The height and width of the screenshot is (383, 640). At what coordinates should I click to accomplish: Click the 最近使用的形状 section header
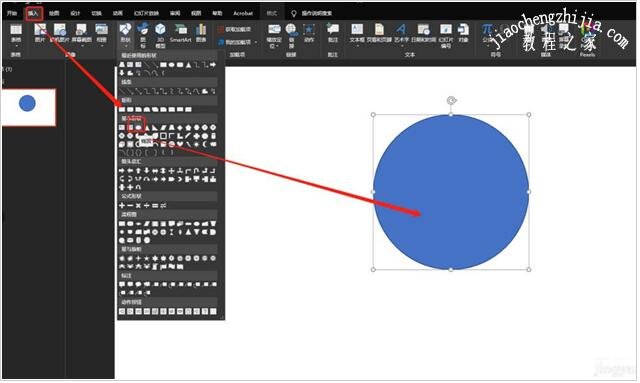(x=168, y=56)
